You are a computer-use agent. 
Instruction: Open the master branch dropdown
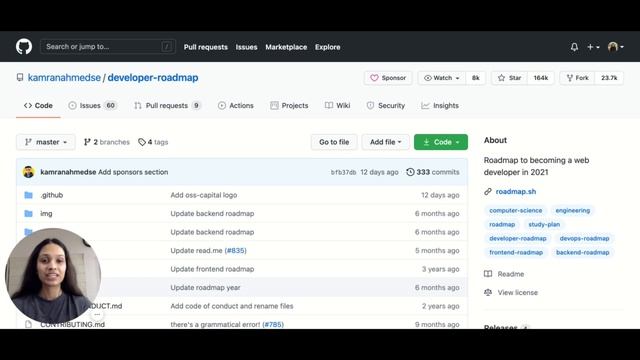pyautogui.click(x=46, y=142)
